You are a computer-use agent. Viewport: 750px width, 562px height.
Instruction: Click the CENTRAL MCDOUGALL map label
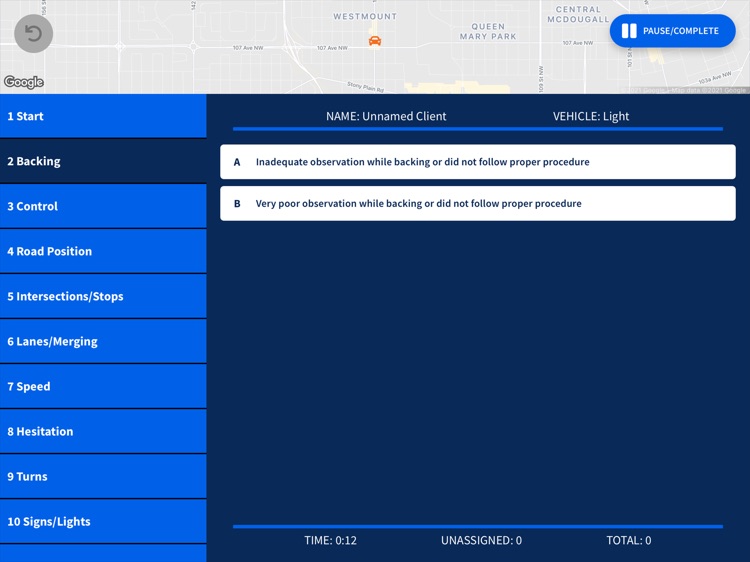coord(578,14)
